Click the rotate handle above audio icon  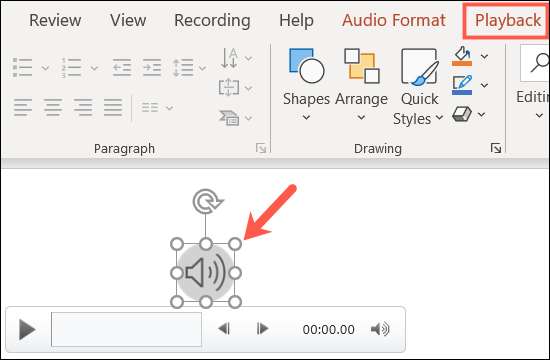(x=208, y=201)
